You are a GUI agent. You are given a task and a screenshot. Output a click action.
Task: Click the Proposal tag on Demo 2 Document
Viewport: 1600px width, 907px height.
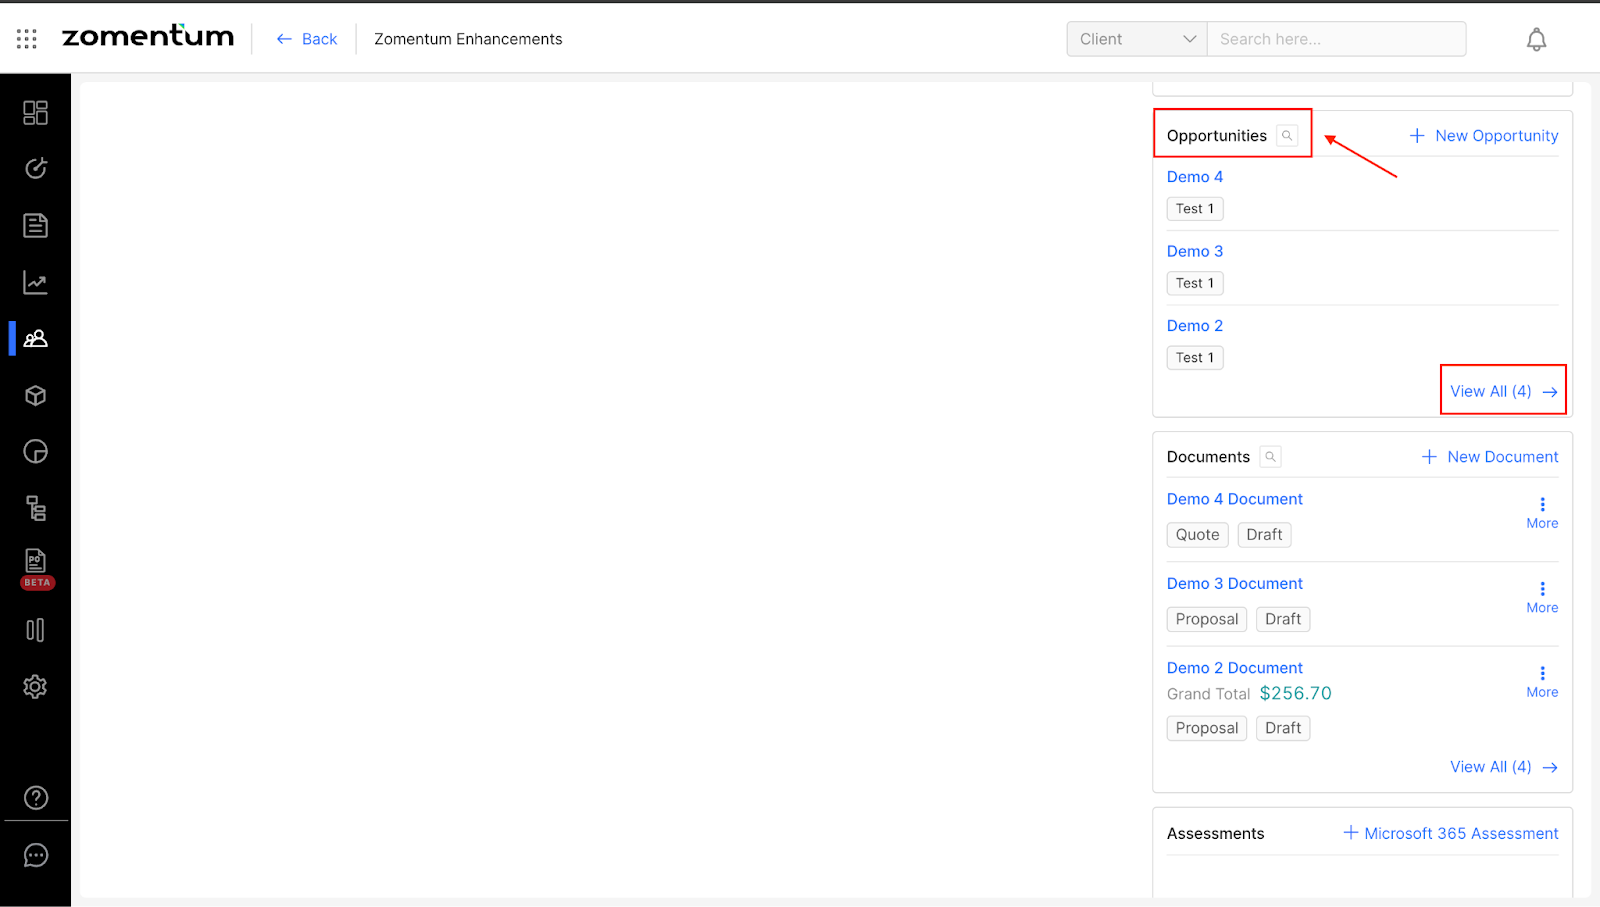1207,728
